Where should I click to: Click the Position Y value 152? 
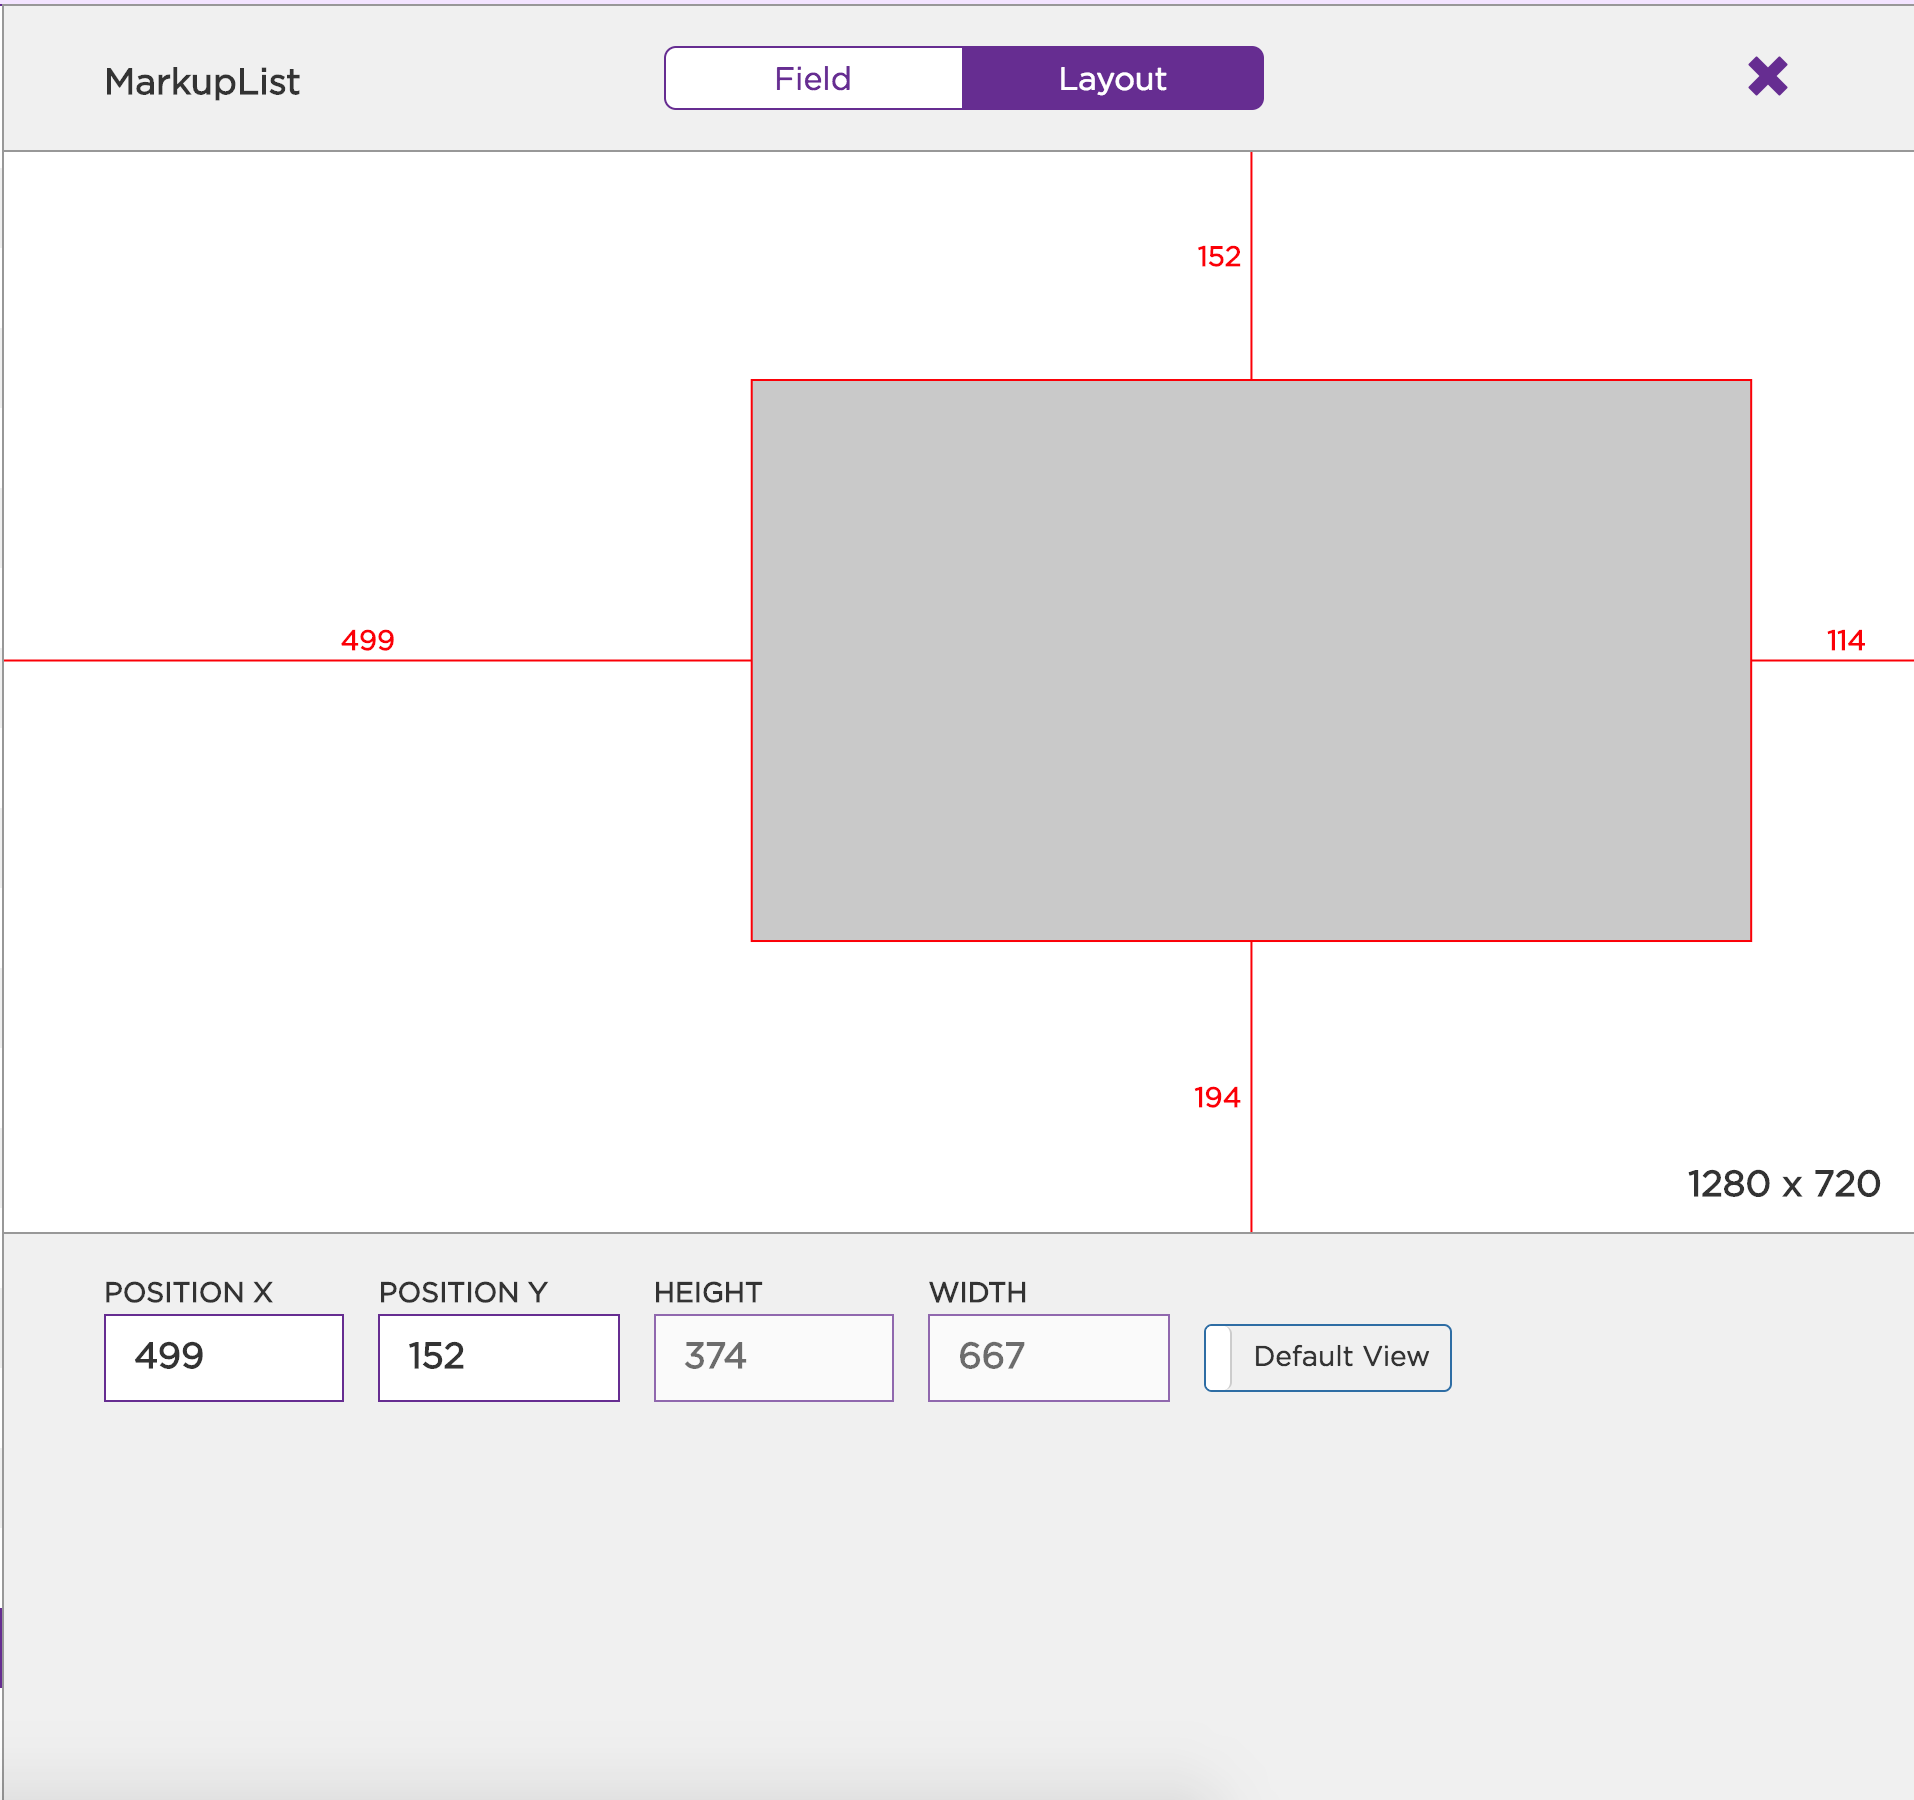pyautogui.click(x=498, y=1357)
